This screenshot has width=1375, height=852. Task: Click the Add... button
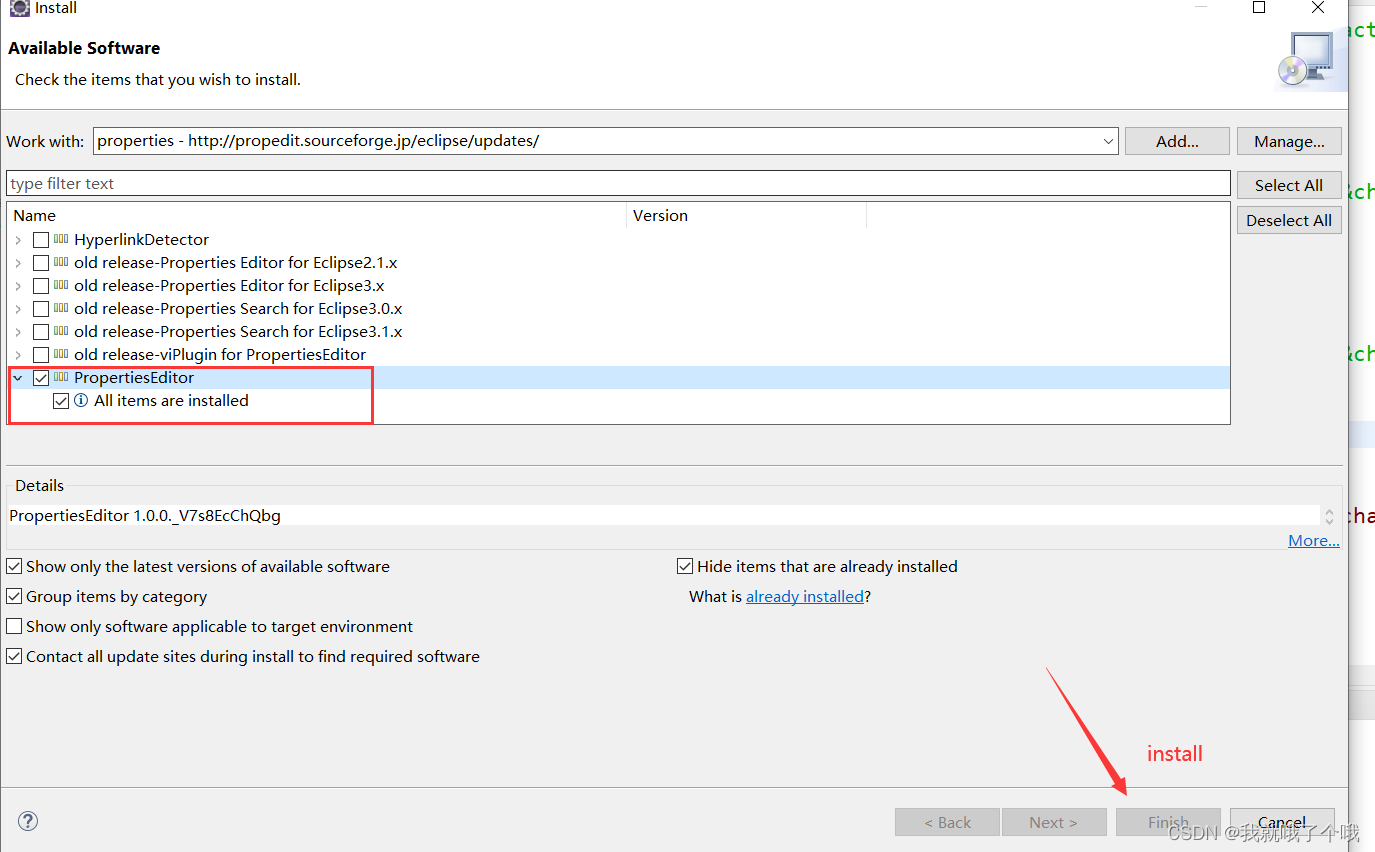click(x=1177, y=141)
